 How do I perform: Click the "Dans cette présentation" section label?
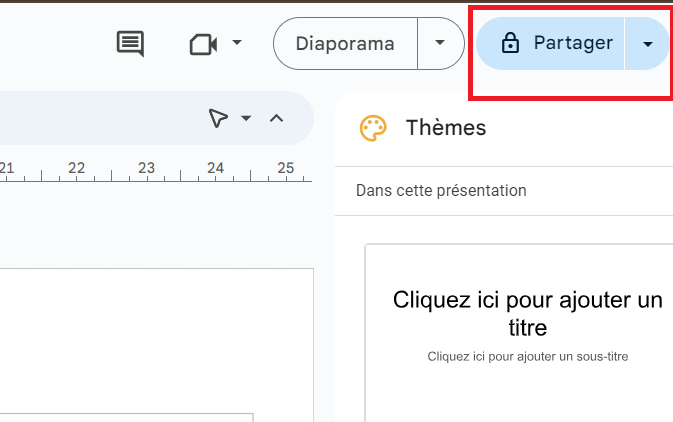click(x=441, y=191)
